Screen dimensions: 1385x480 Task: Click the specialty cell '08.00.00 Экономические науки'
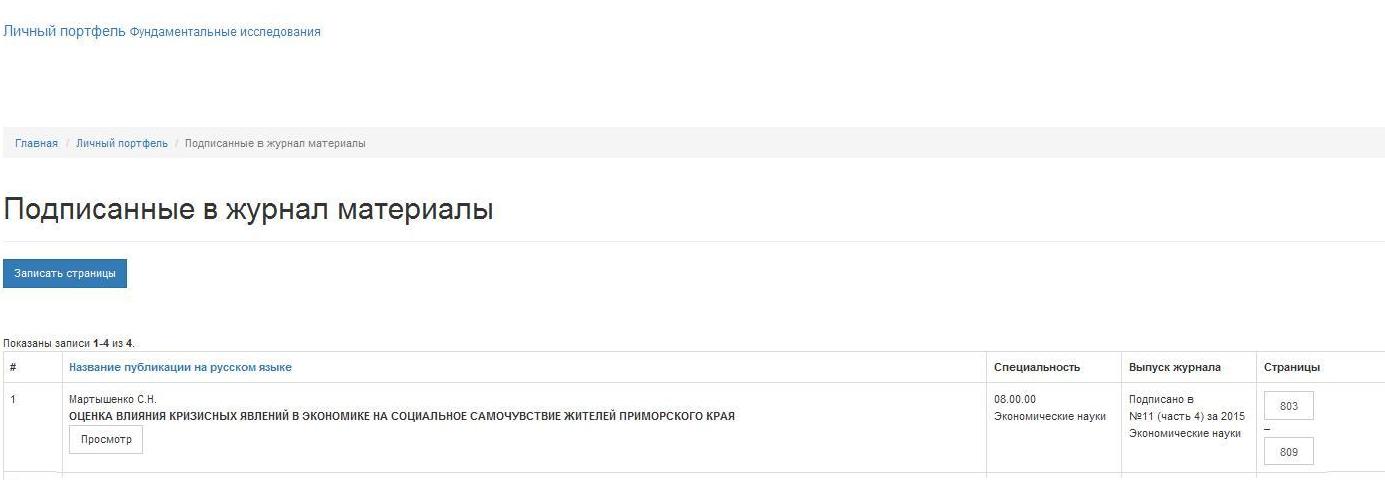pos(1049,408)
